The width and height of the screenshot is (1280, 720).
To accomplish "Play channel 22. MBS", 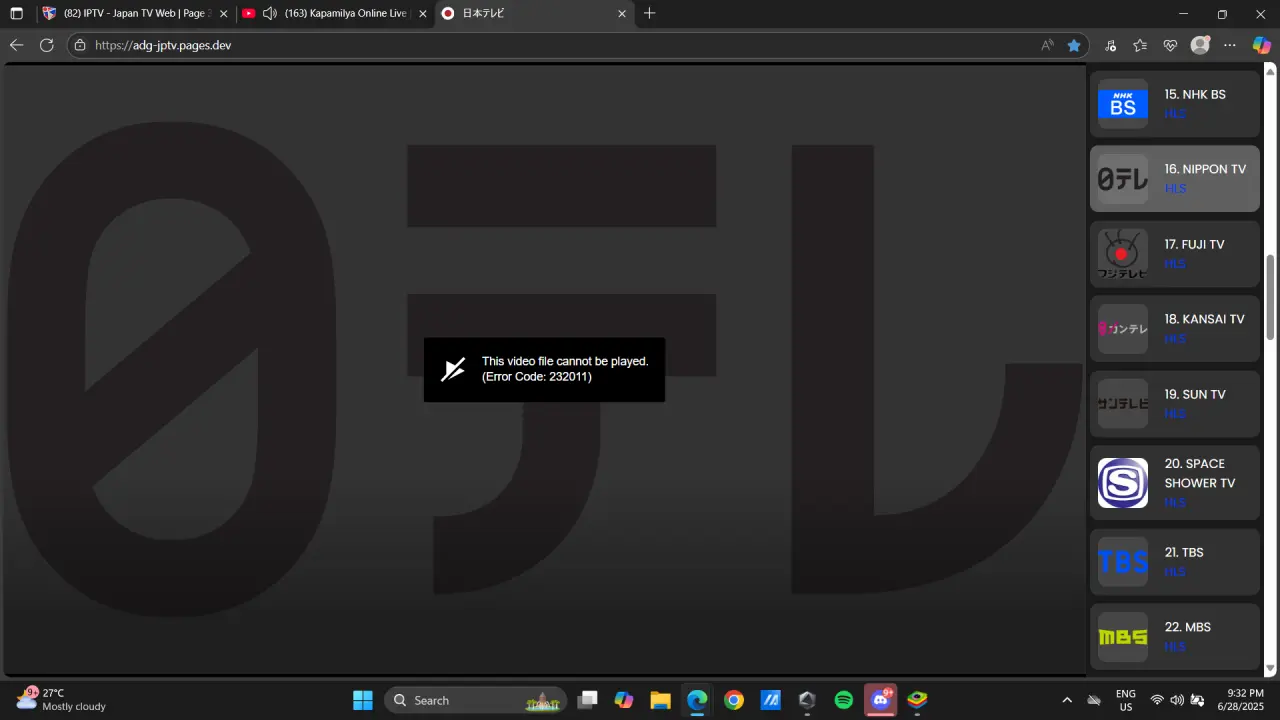I will 1175,637.
